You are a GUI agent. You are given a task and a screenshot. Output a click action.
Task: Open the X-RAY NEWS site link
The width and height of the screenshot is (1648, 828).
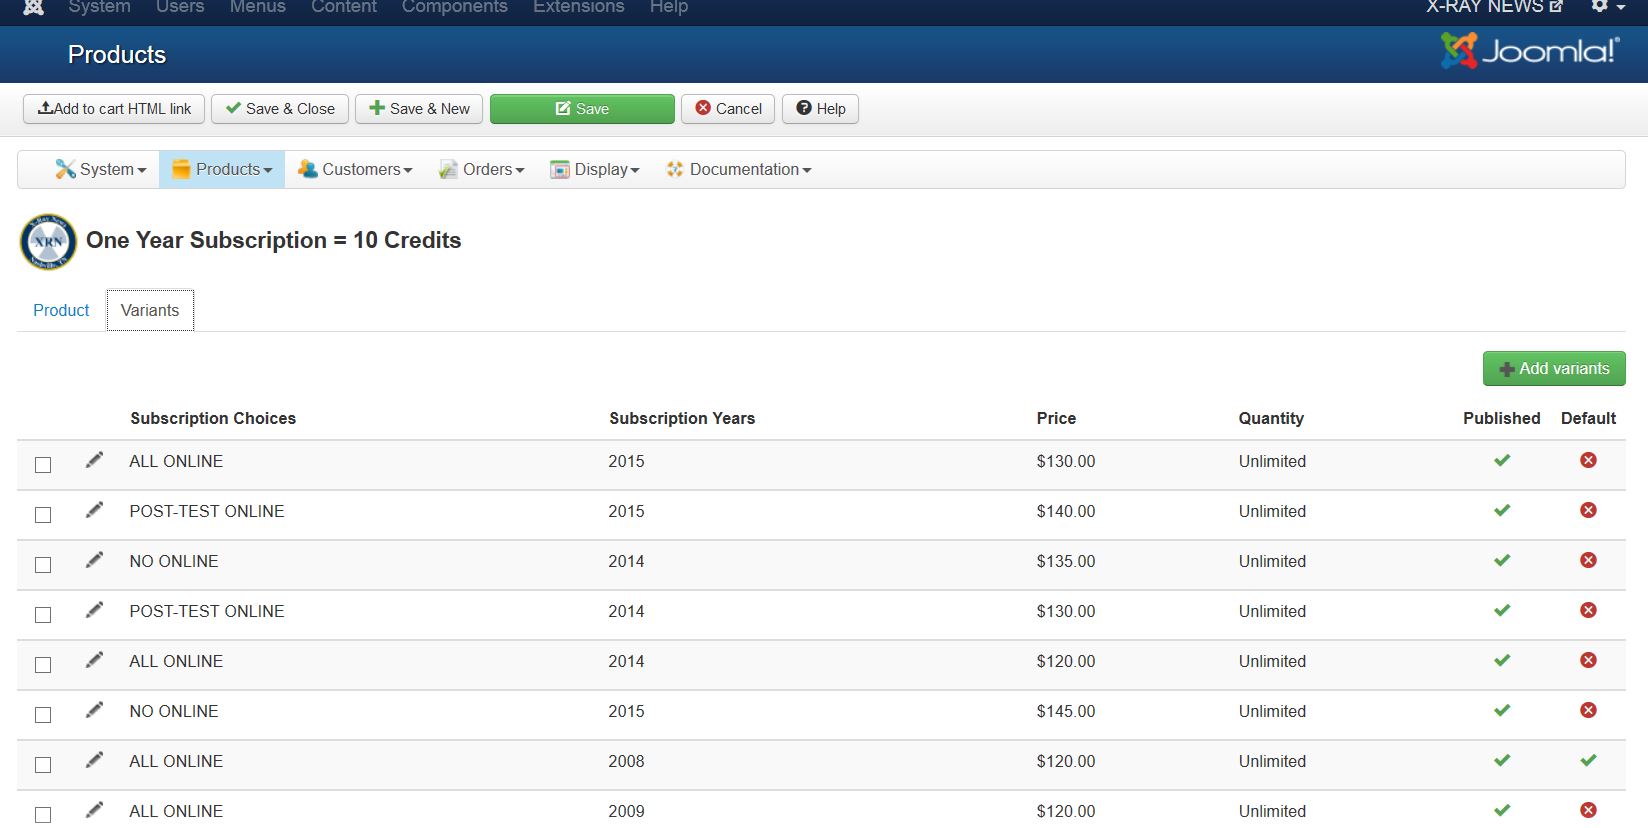pyautogui.click(x=1493, y=7)
